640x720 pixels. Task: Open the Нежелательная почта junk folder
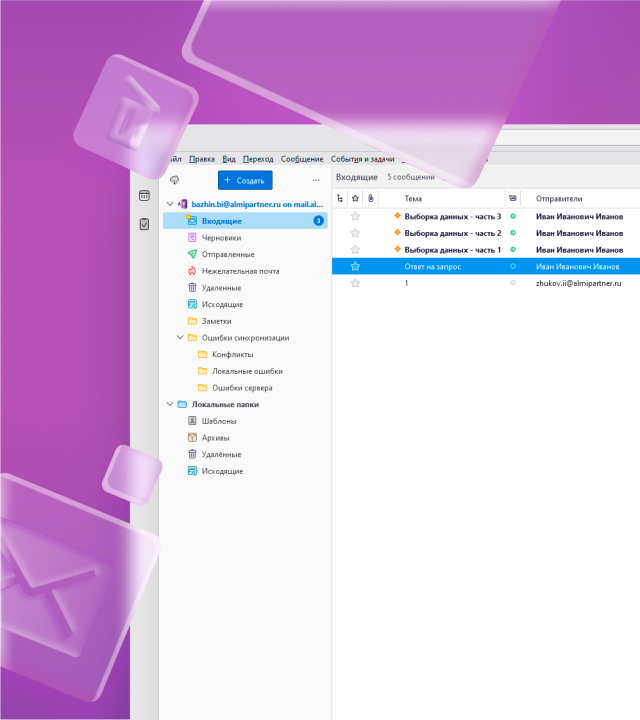(240, 271)
